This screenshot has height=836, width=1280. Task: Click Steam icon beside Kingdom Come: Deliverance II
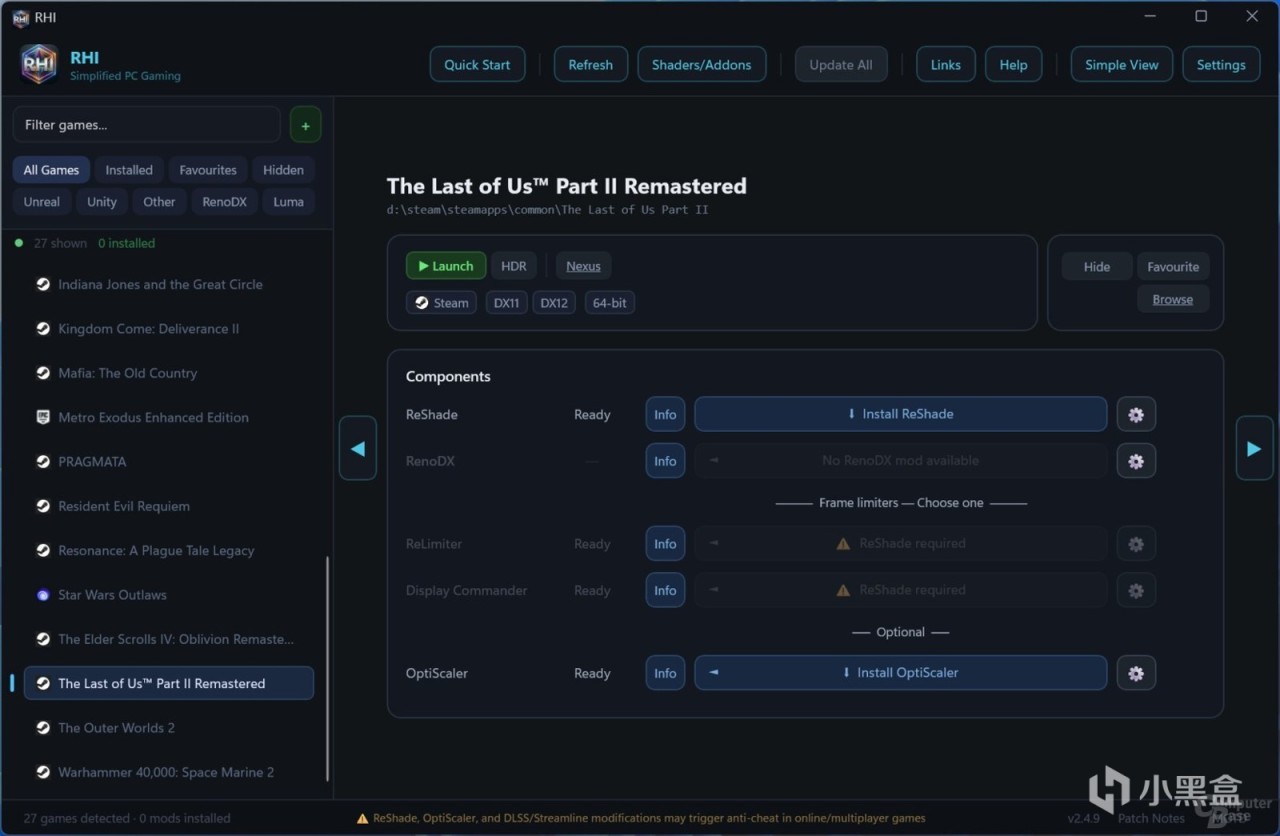43,329
